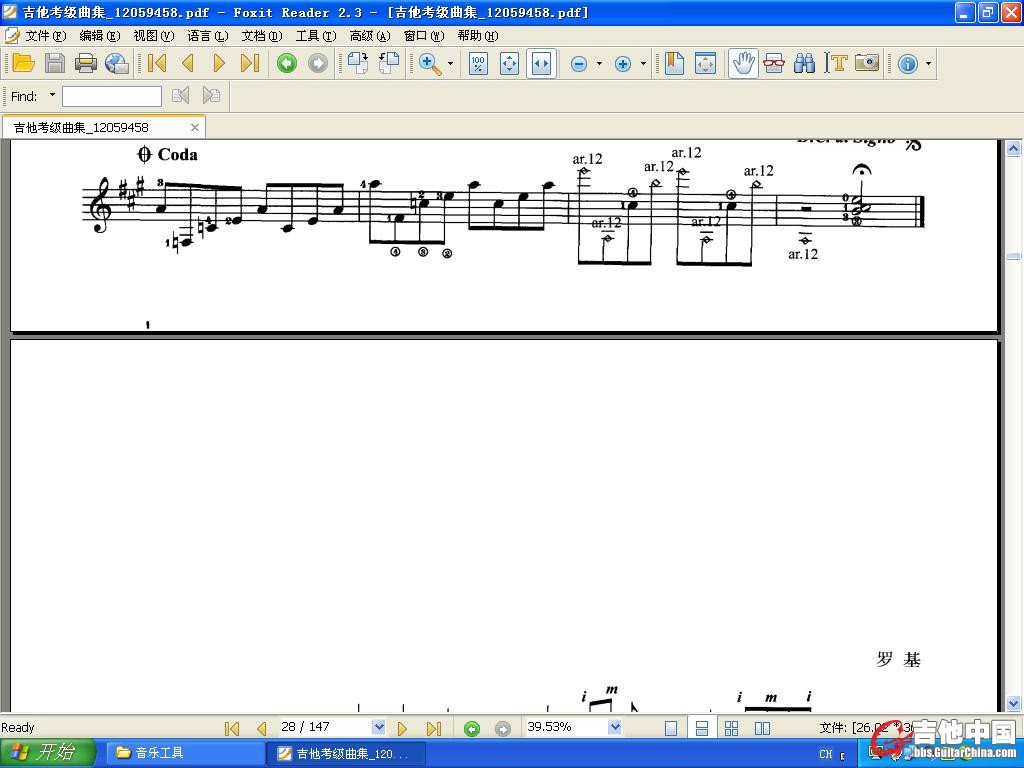1024x768 pixels.
Task: Go to next page in top toolbar
Action: (x=219, y=63)
